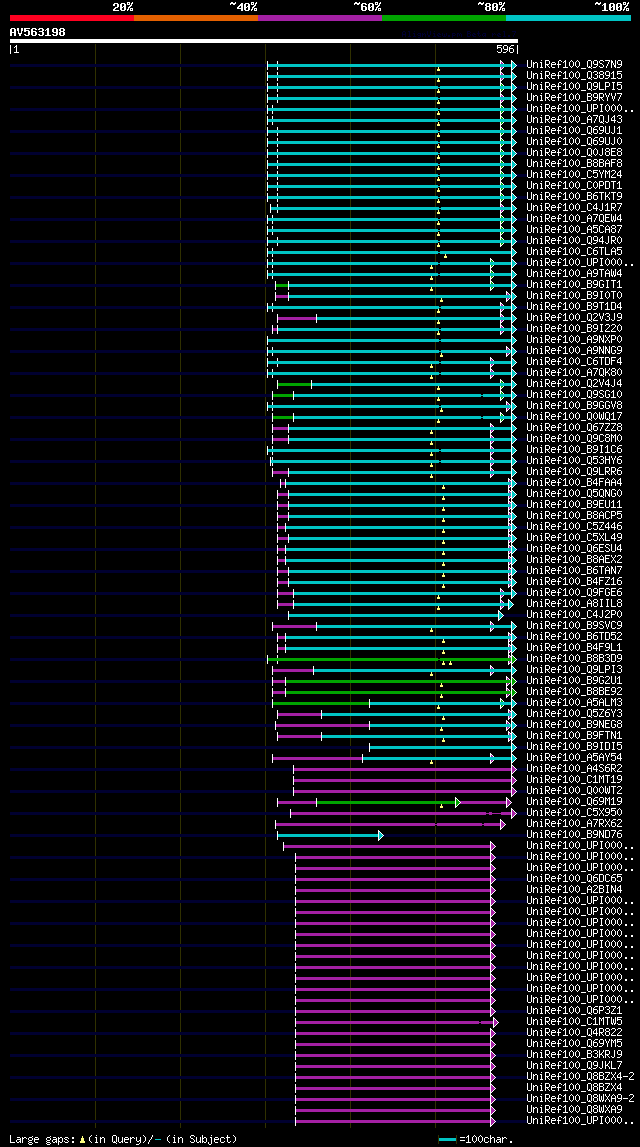Click the UniRef100_Q2V4J4 entry

[574, 383]
